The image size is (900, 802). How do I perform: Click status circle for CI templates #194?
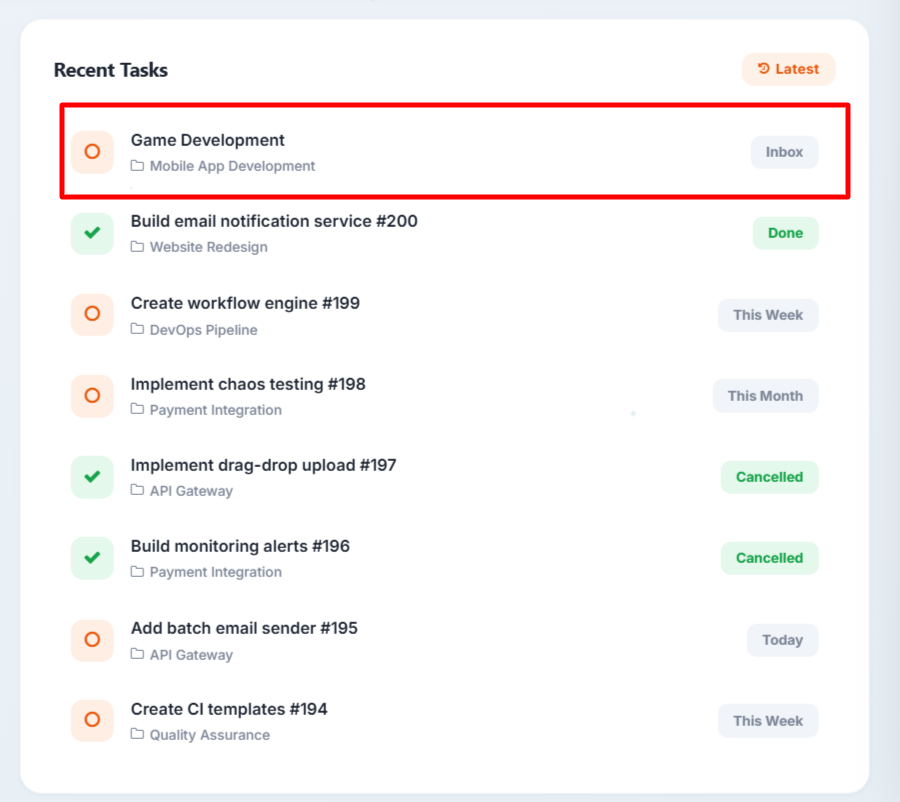[92, 720]
